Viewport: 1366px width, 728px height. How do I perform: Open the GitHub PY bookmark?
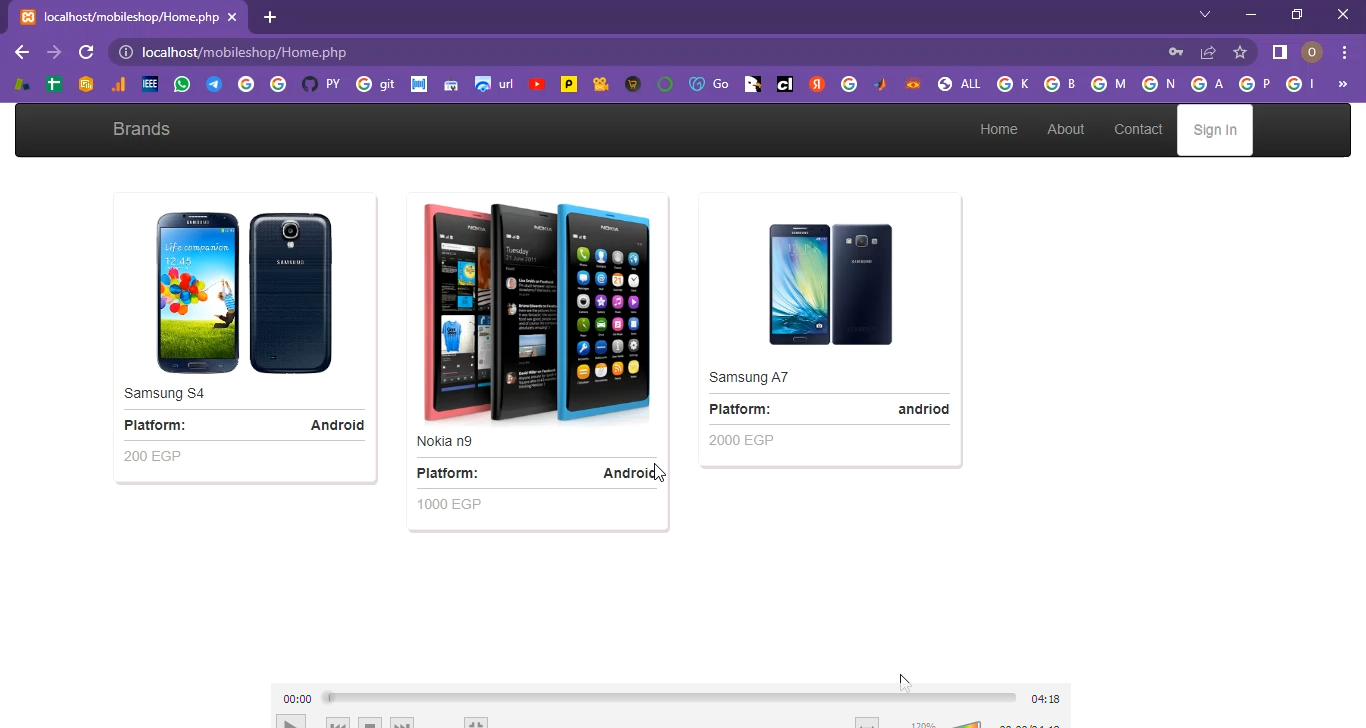(x=321, y=85)
